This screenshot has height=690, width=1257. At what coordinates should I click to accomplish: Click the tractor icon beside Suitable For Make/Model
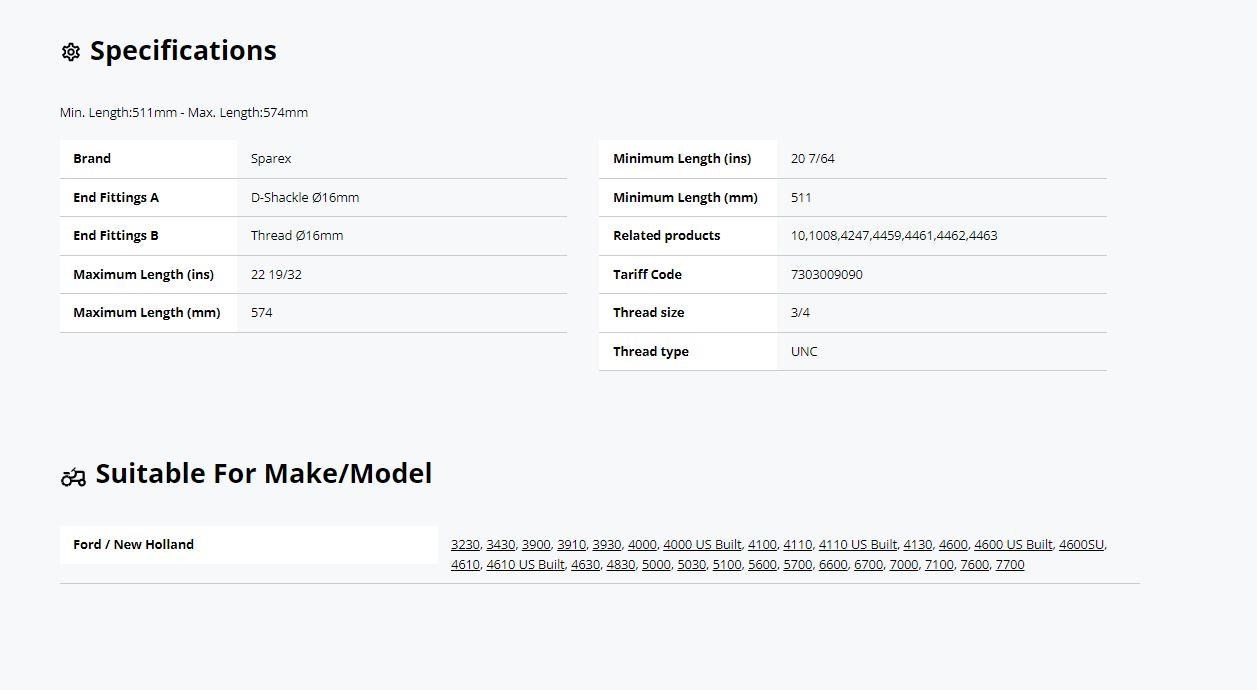[x=73, y=477]
